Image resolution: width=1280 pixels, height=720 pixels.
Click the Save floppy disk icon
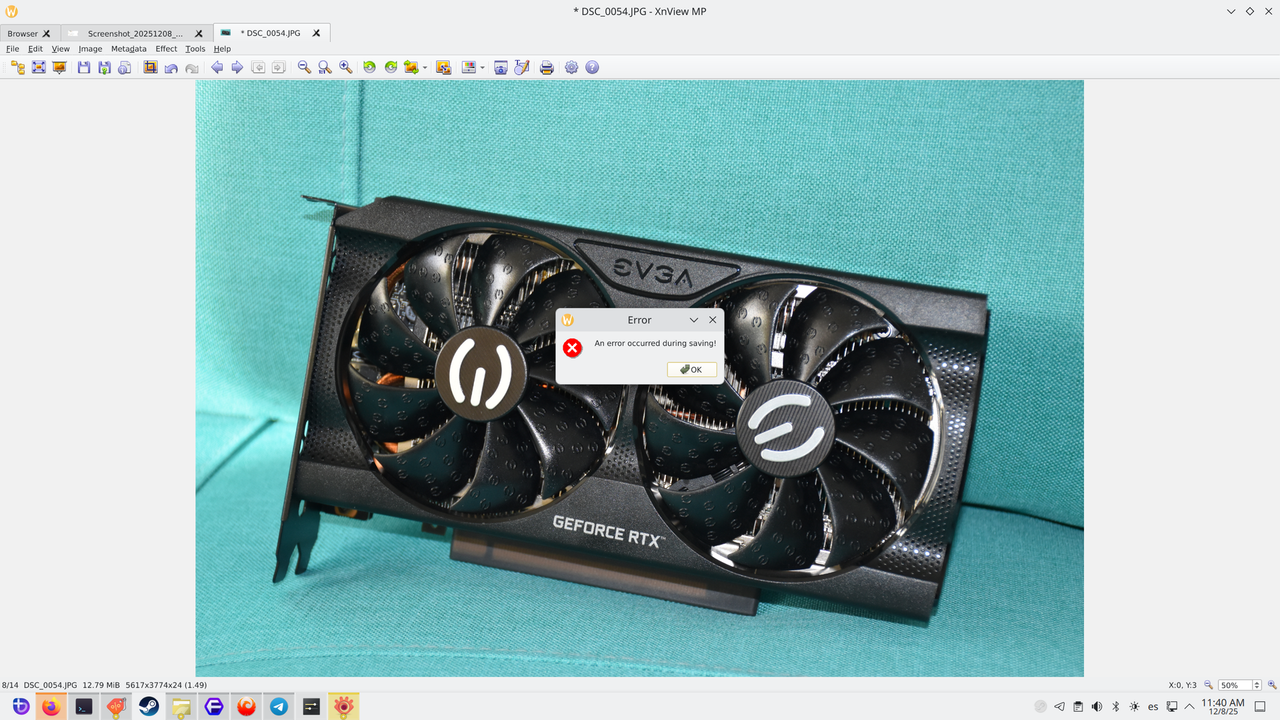click(x=84, y=67)
